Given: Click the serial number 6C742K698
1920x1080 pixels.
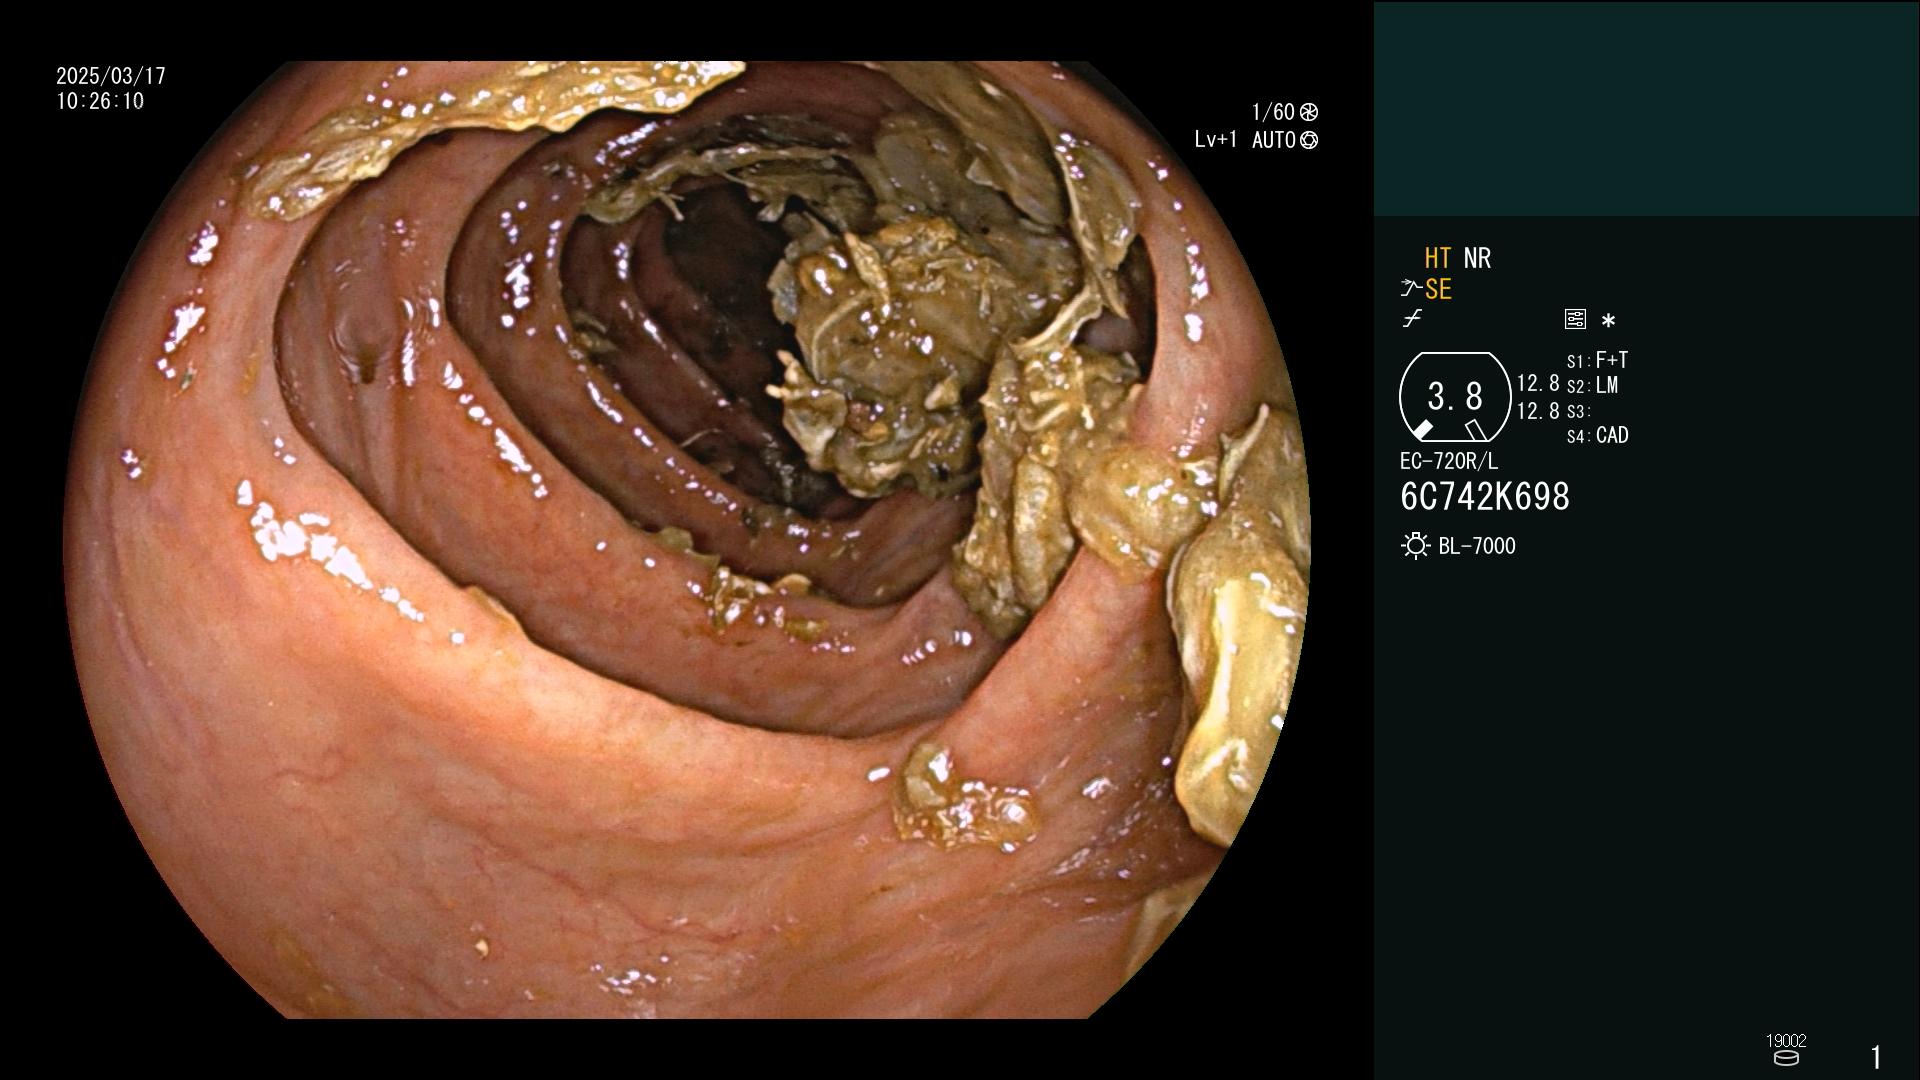Looking at the screenshot, I should tap(1485, 497).
